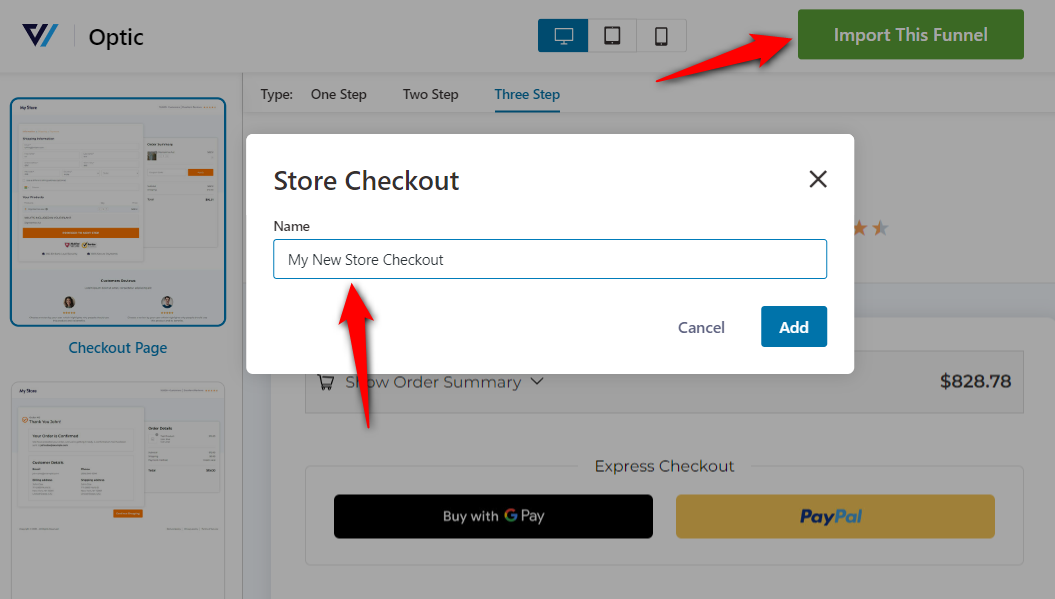Expand Show Order Summary chevron
The width and height of the screenshot is (1055, 599).
pyautogui.click(x=536, y=381)
